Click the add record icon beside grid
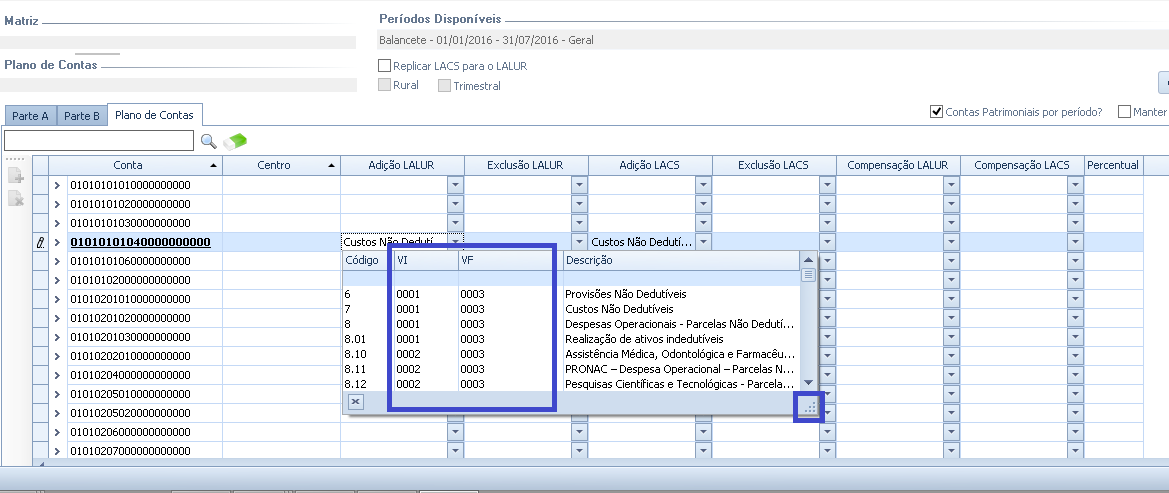Screen dimensions: 1169x493 pos(15,177)
